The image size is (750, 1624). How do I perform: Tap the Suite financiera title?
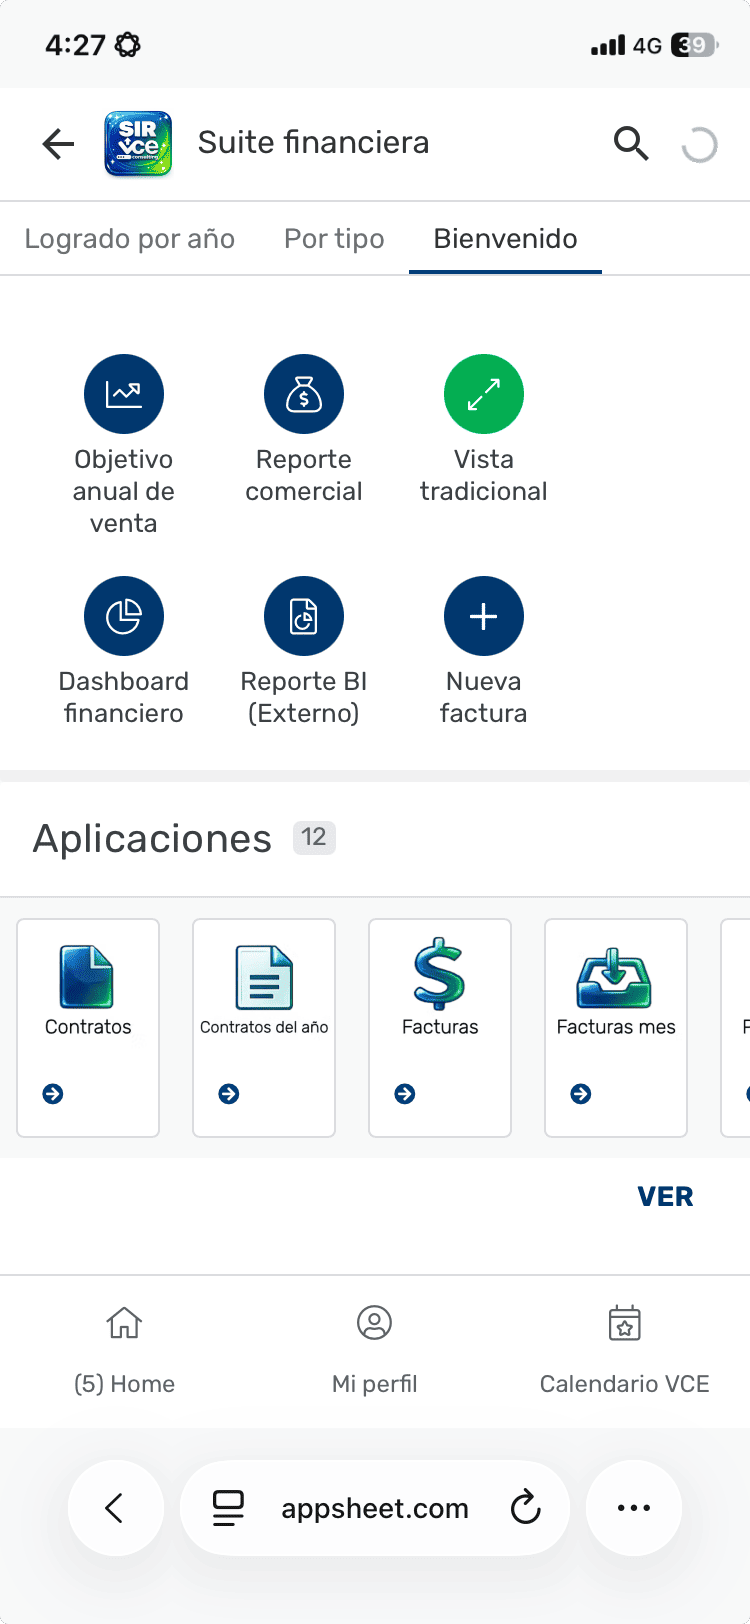313,143
